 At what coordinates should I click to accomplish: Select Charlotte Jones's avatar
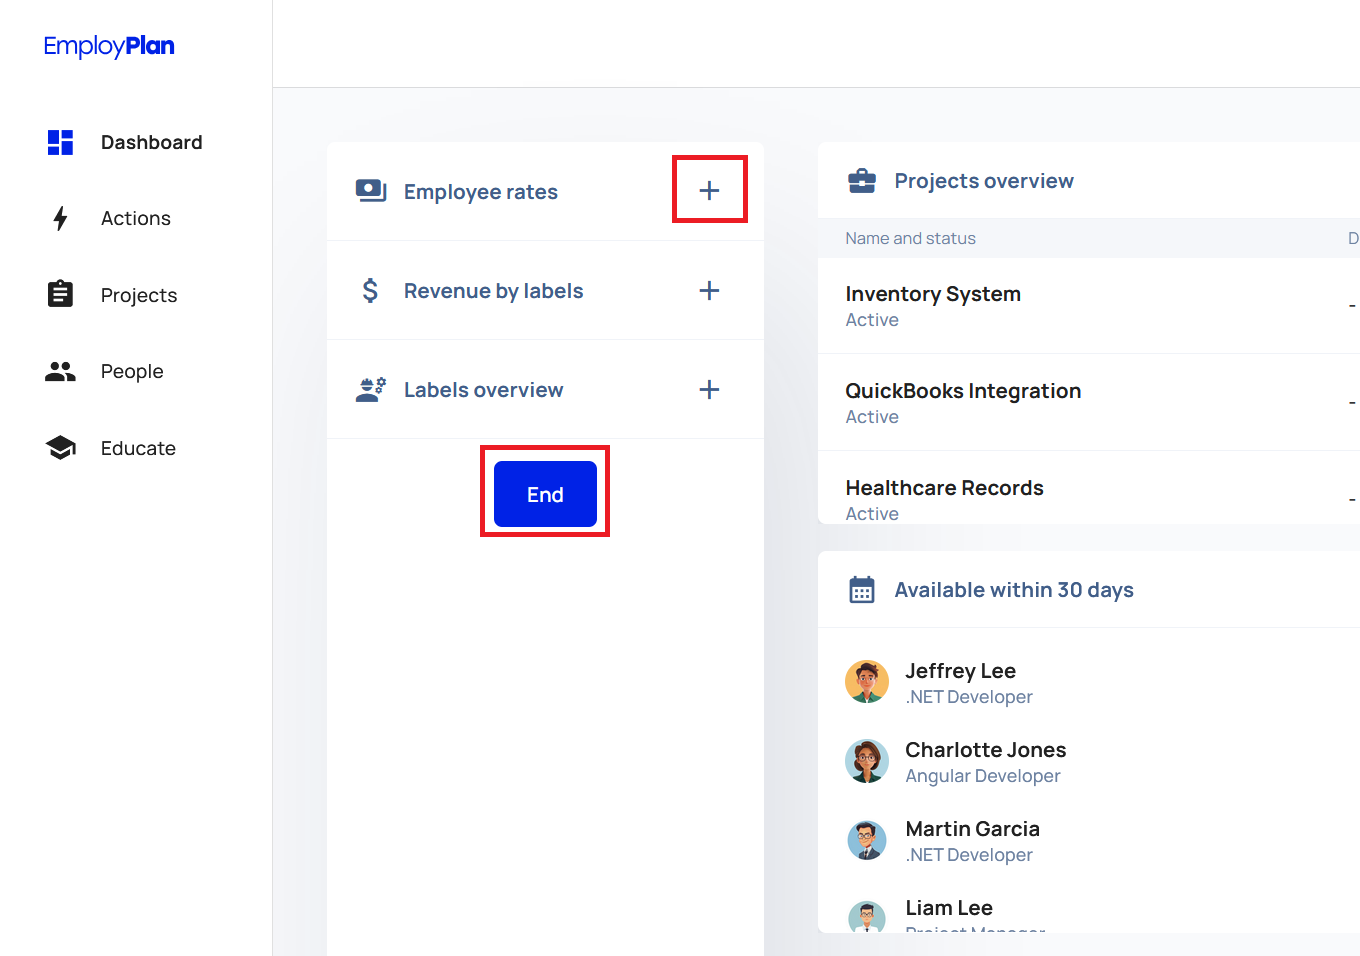pyautogui.click(x=866, y=761)
